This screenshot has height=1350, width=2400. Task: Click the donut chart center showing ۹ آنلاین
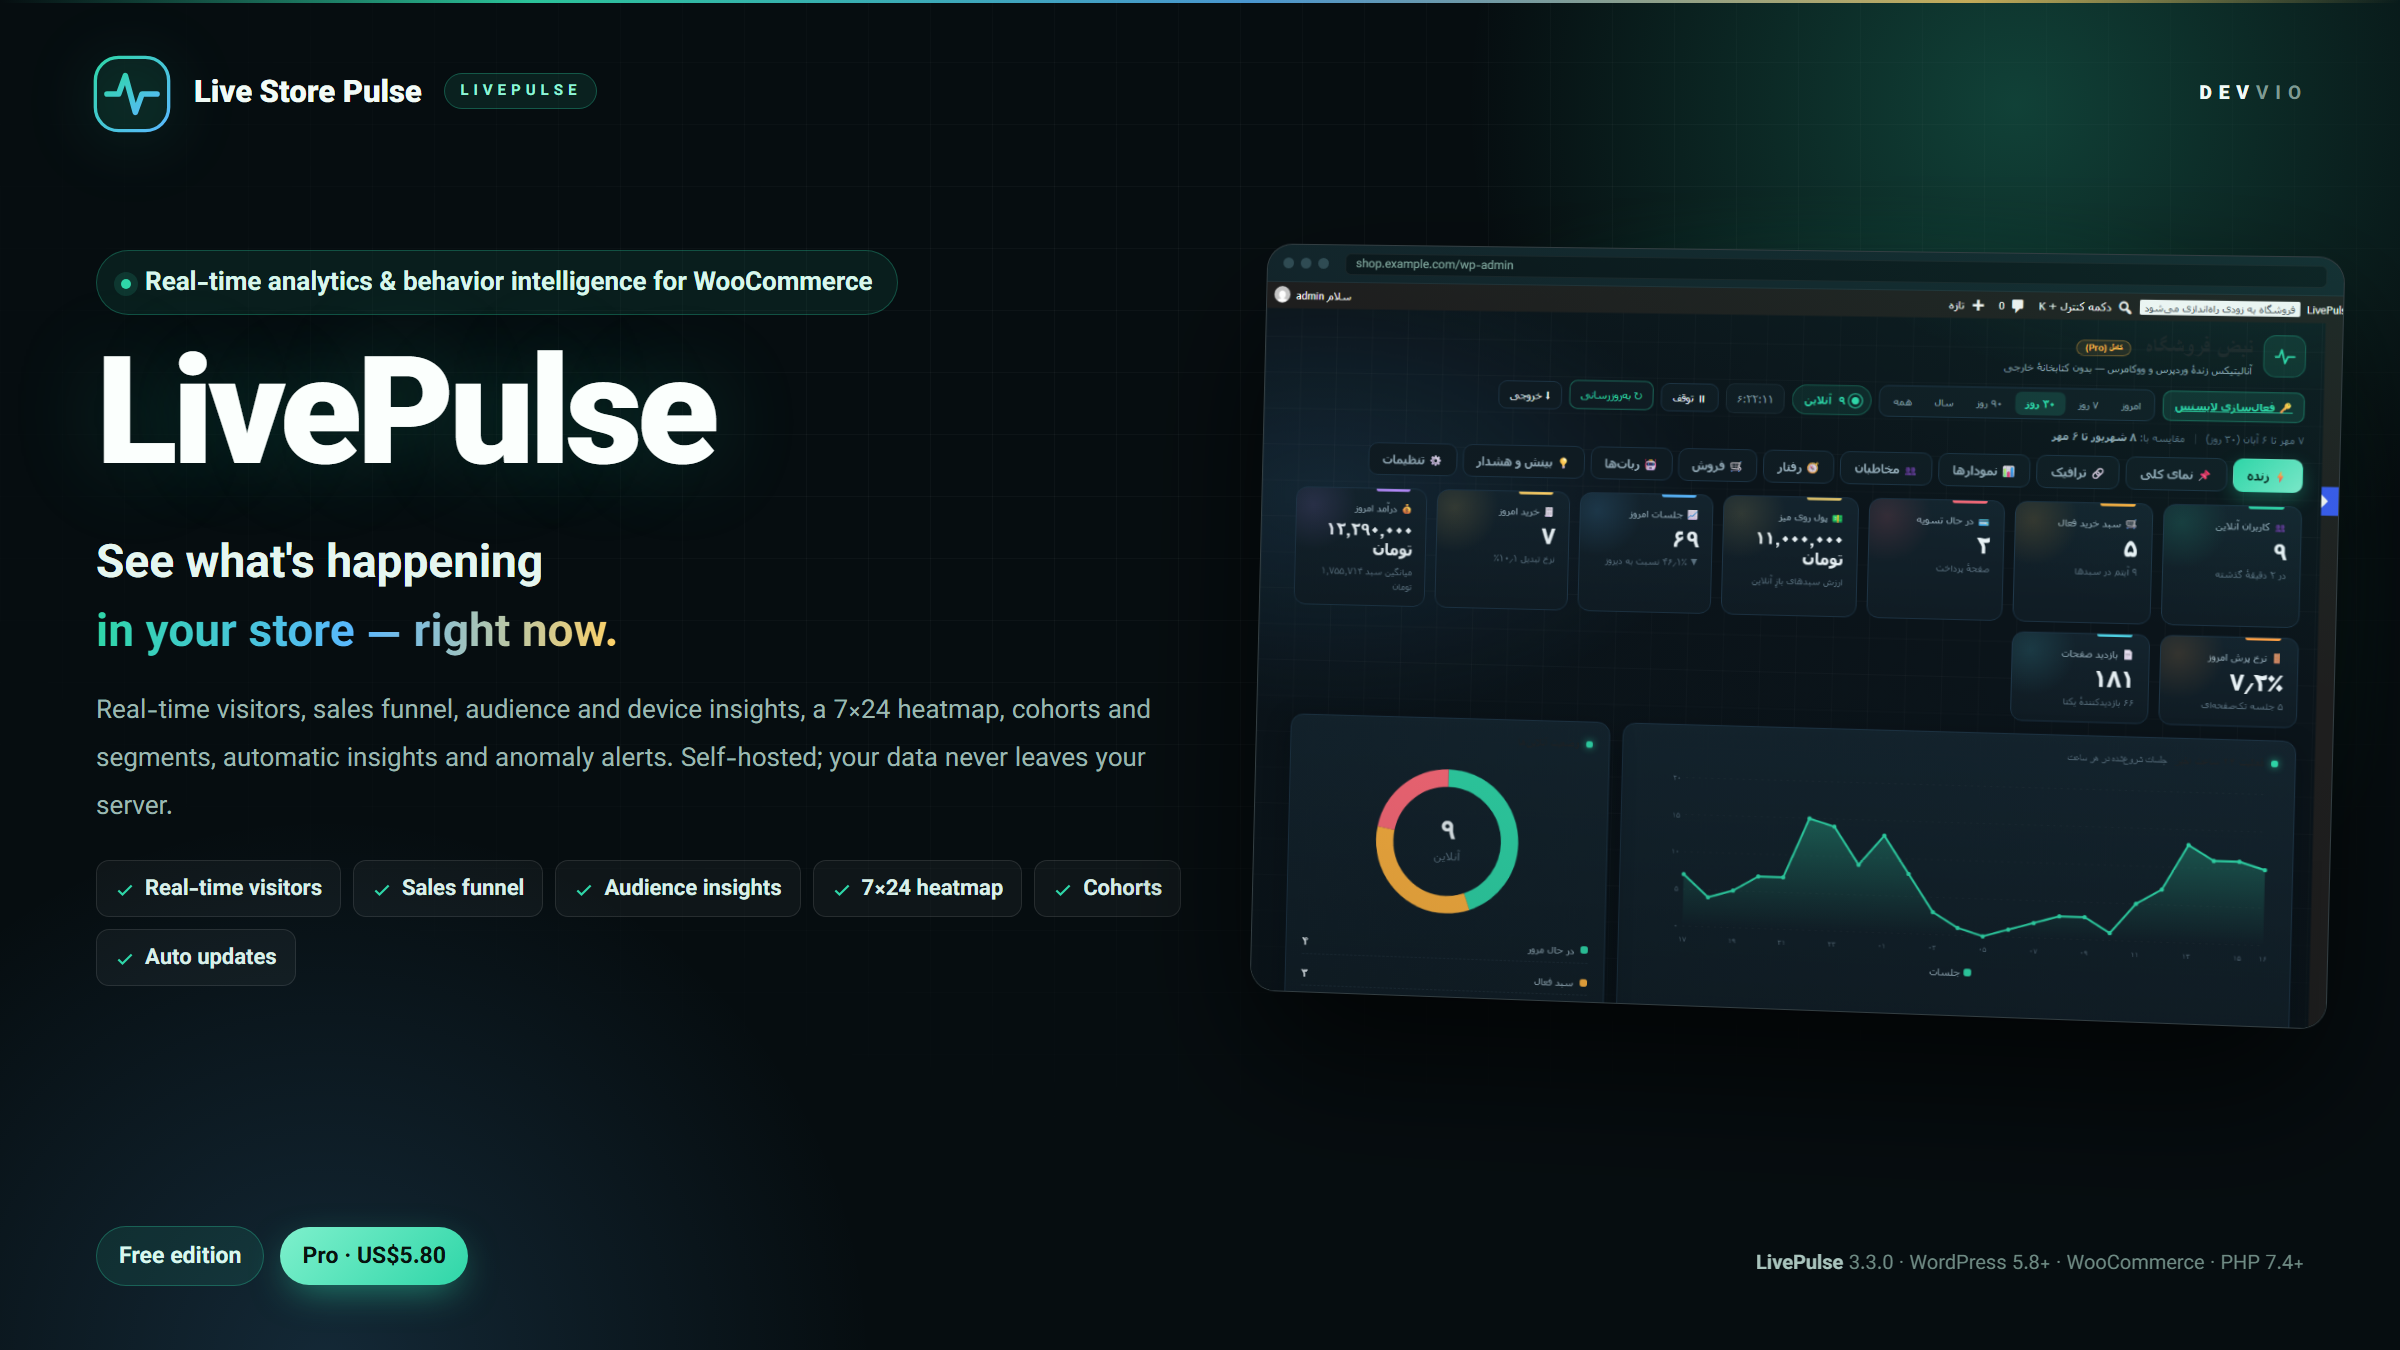pos(1447,840)
